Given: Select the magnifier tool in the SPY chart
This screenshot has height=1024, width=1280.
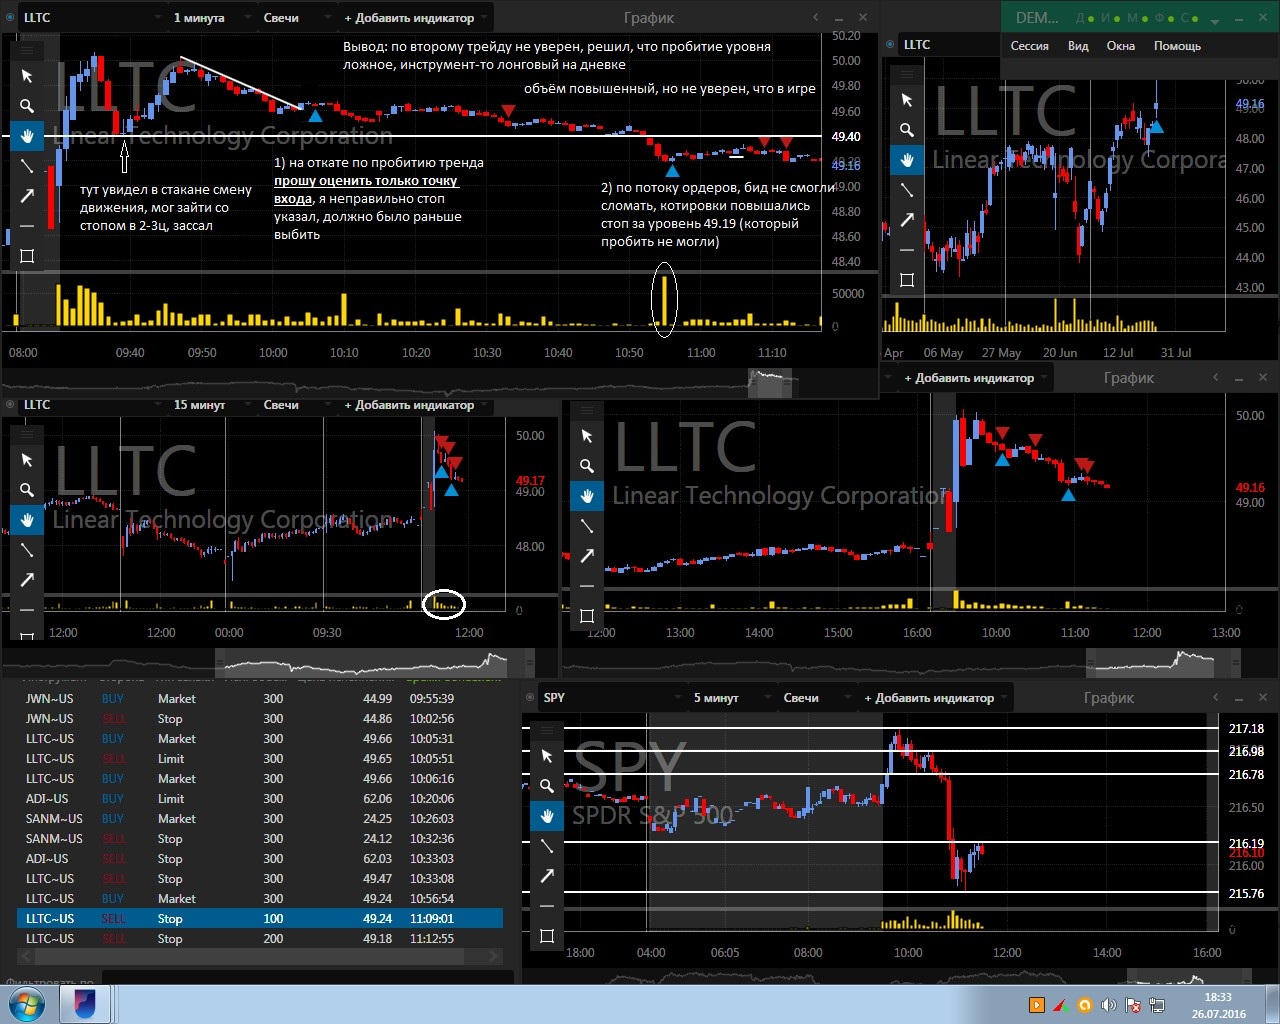Looking at the screenshot, I should [x=547, y=786].
